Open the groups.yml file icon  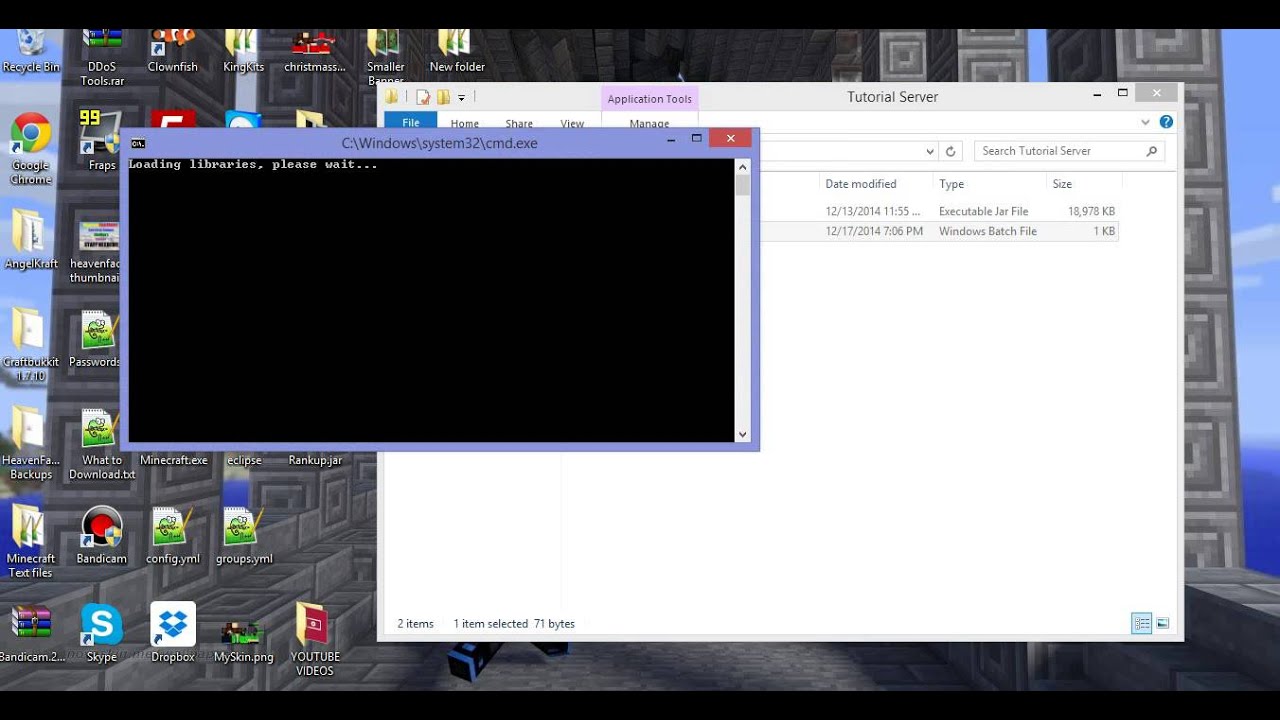[244, 536]
